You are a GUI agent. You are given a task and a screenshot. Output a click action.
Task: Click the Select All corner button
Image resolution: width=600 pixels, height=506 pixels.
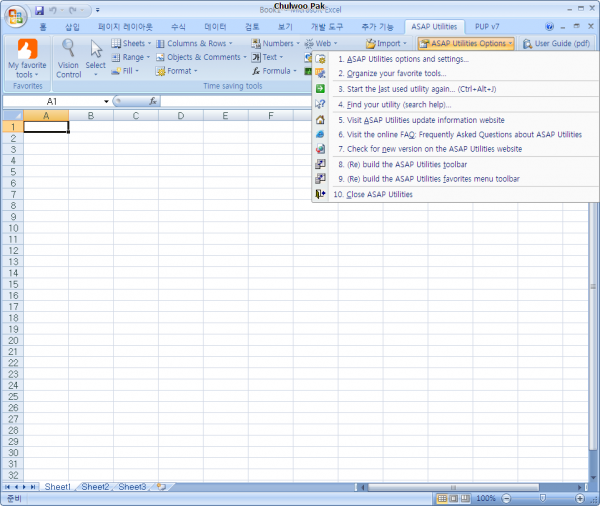[13, 115]
